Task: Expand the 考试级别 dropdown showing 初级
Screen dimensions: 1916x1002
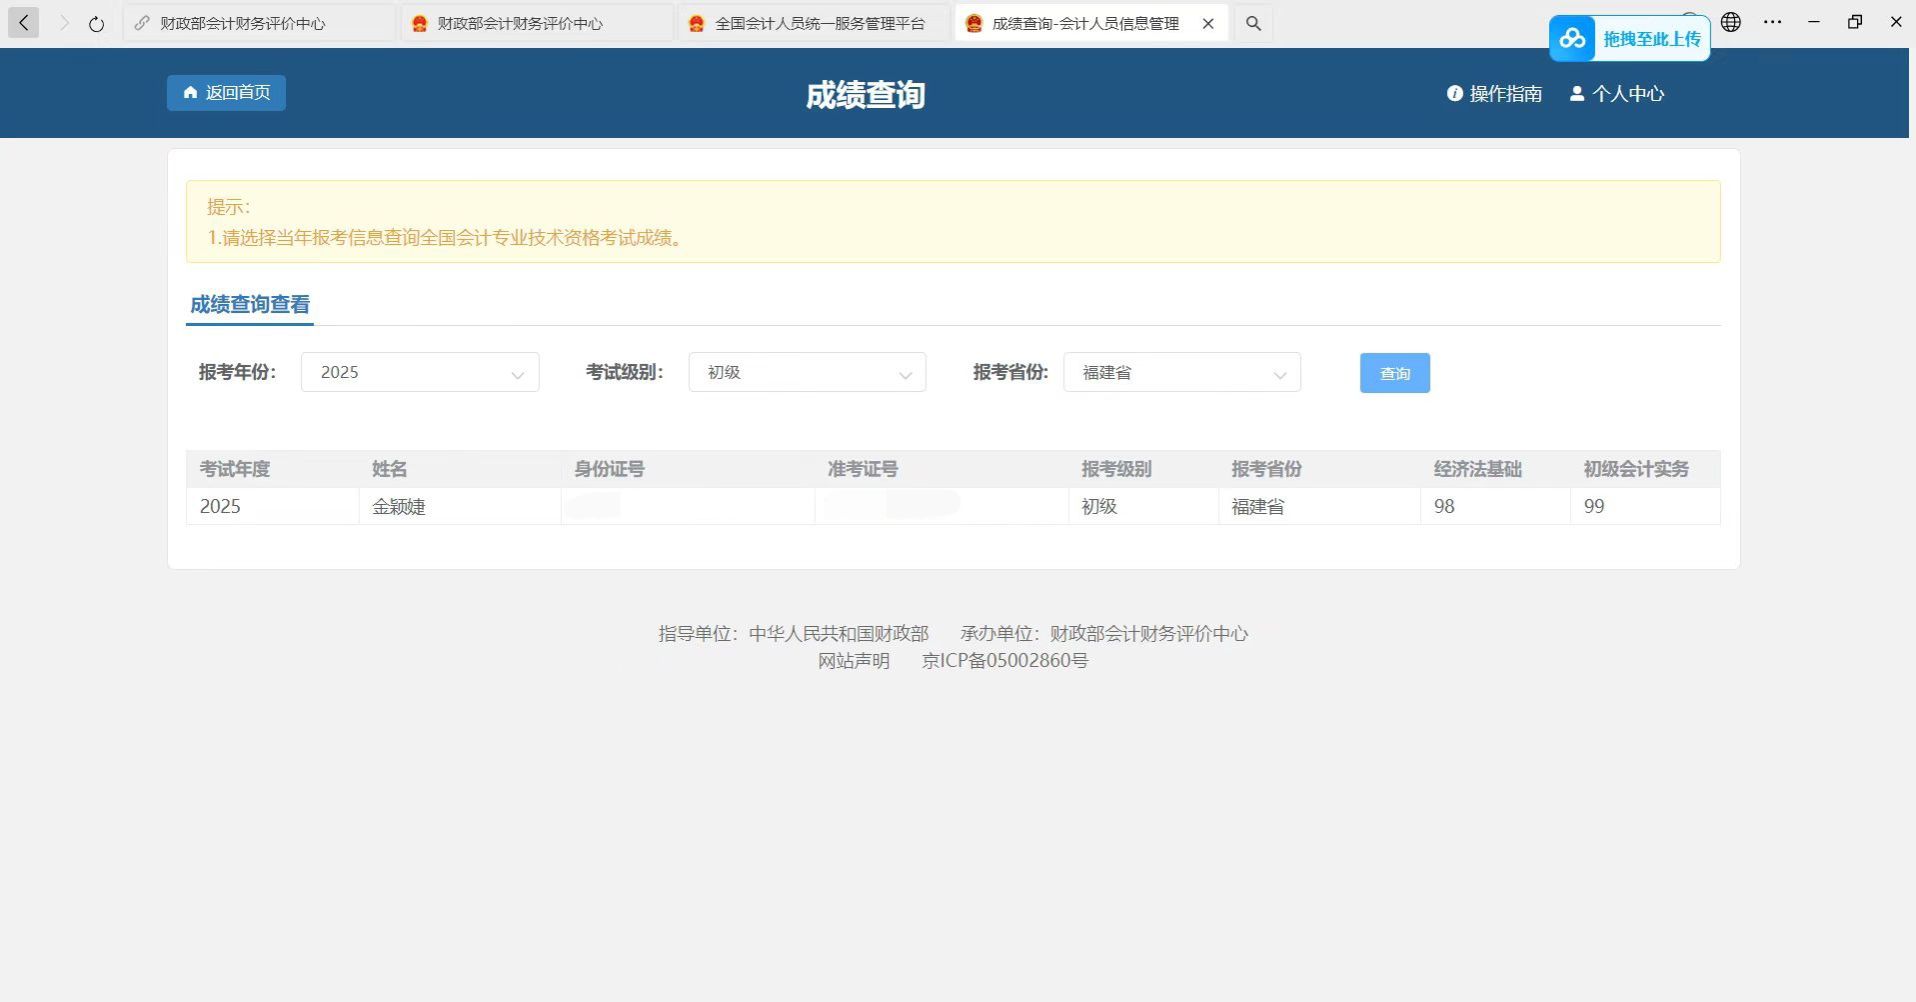Action: 807,373
